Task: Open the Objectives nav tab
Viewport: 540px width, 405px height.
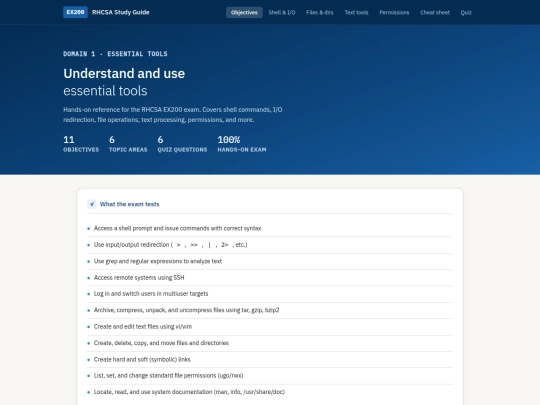Action: coord(244,12)
